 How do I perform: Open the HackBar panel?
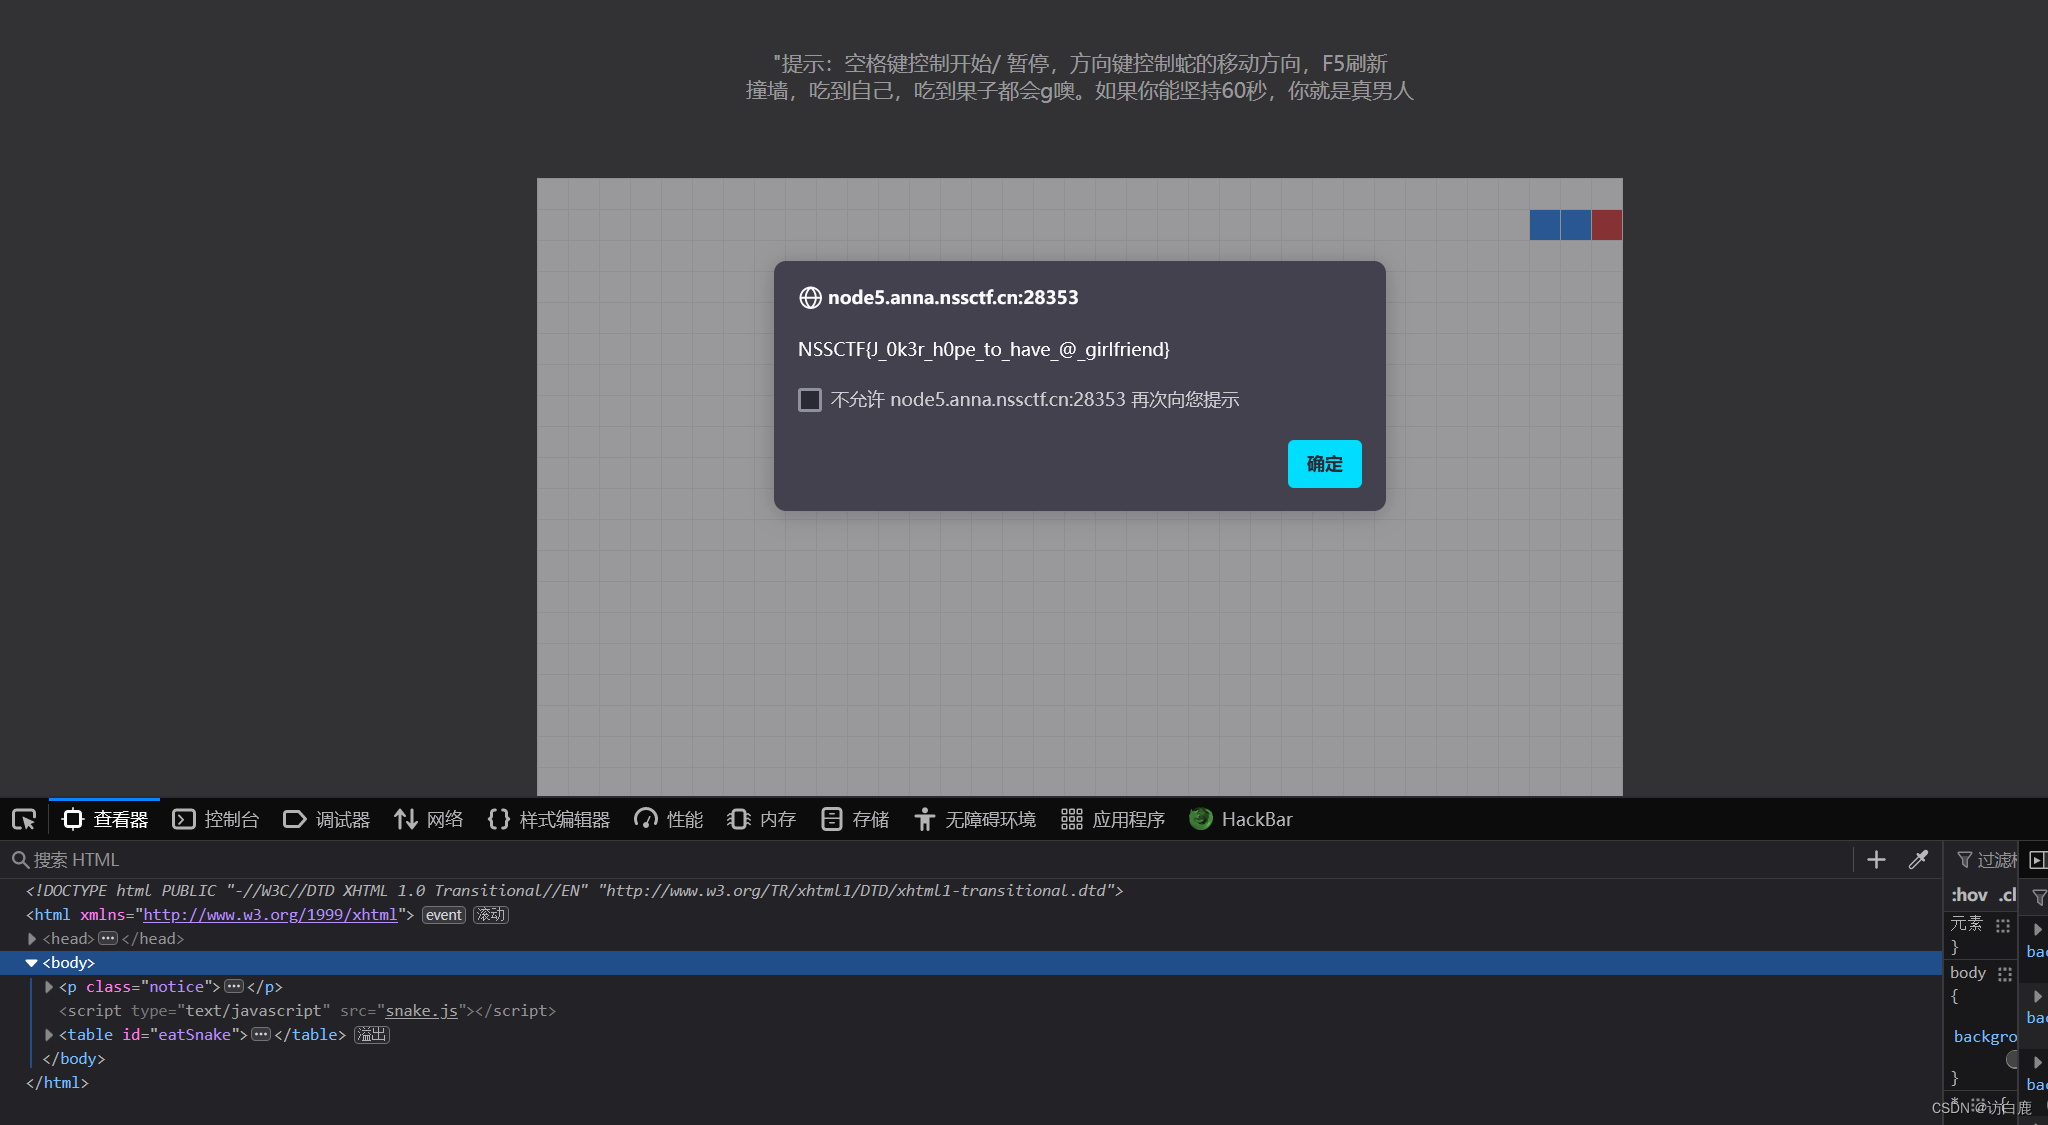tap(1241, 820)
